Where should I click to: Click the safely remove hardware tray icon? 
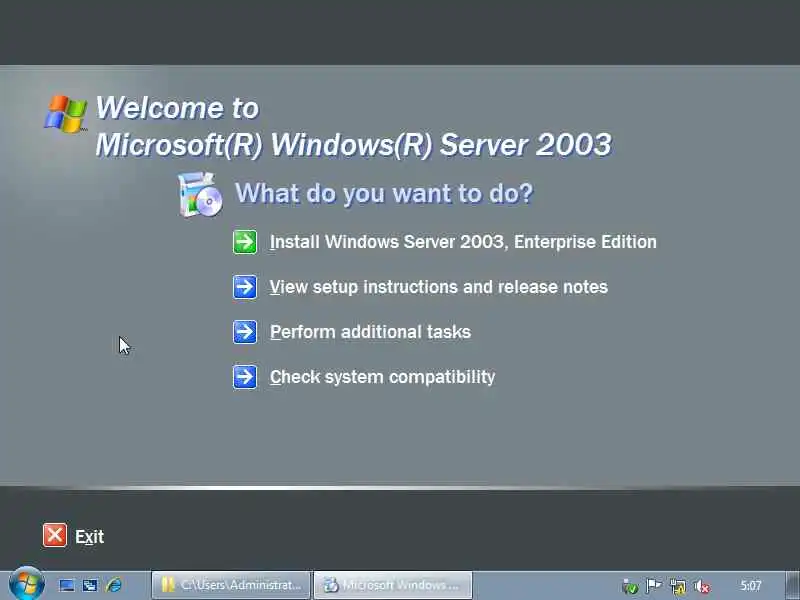coord(631,587)
